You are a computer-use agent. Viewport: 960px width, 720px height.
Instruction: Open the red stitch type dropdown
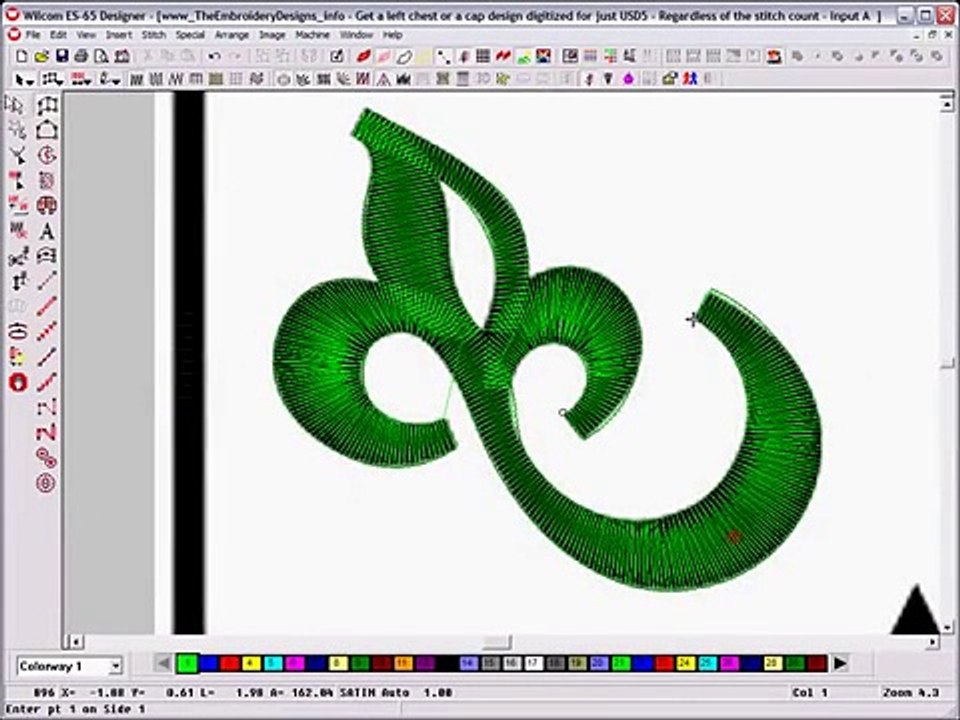tap(81, 79)
